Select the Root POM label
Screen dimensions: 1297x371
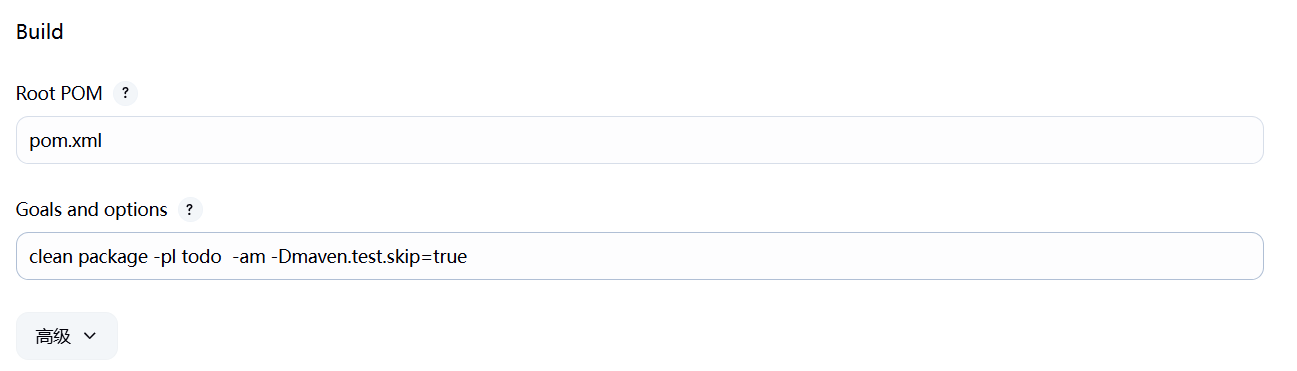click(59, 93)
